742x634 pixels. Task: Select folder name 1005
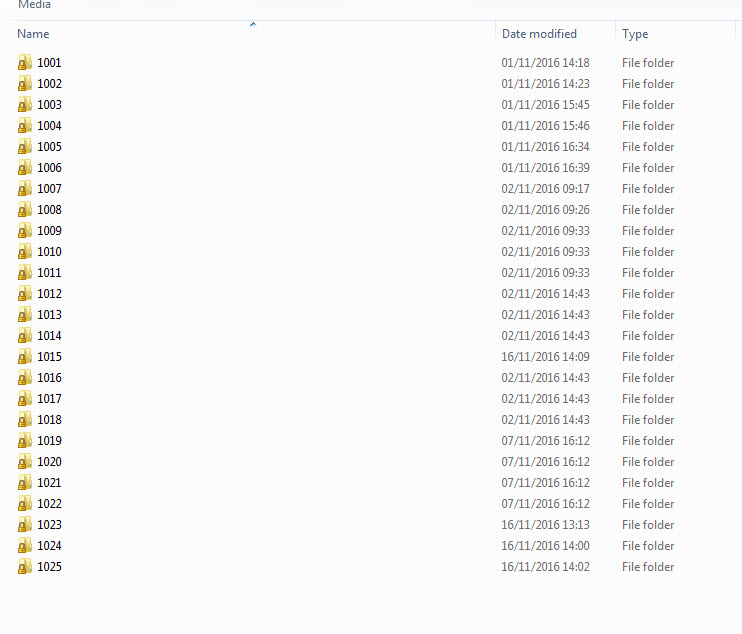click(x=49, y=147)
